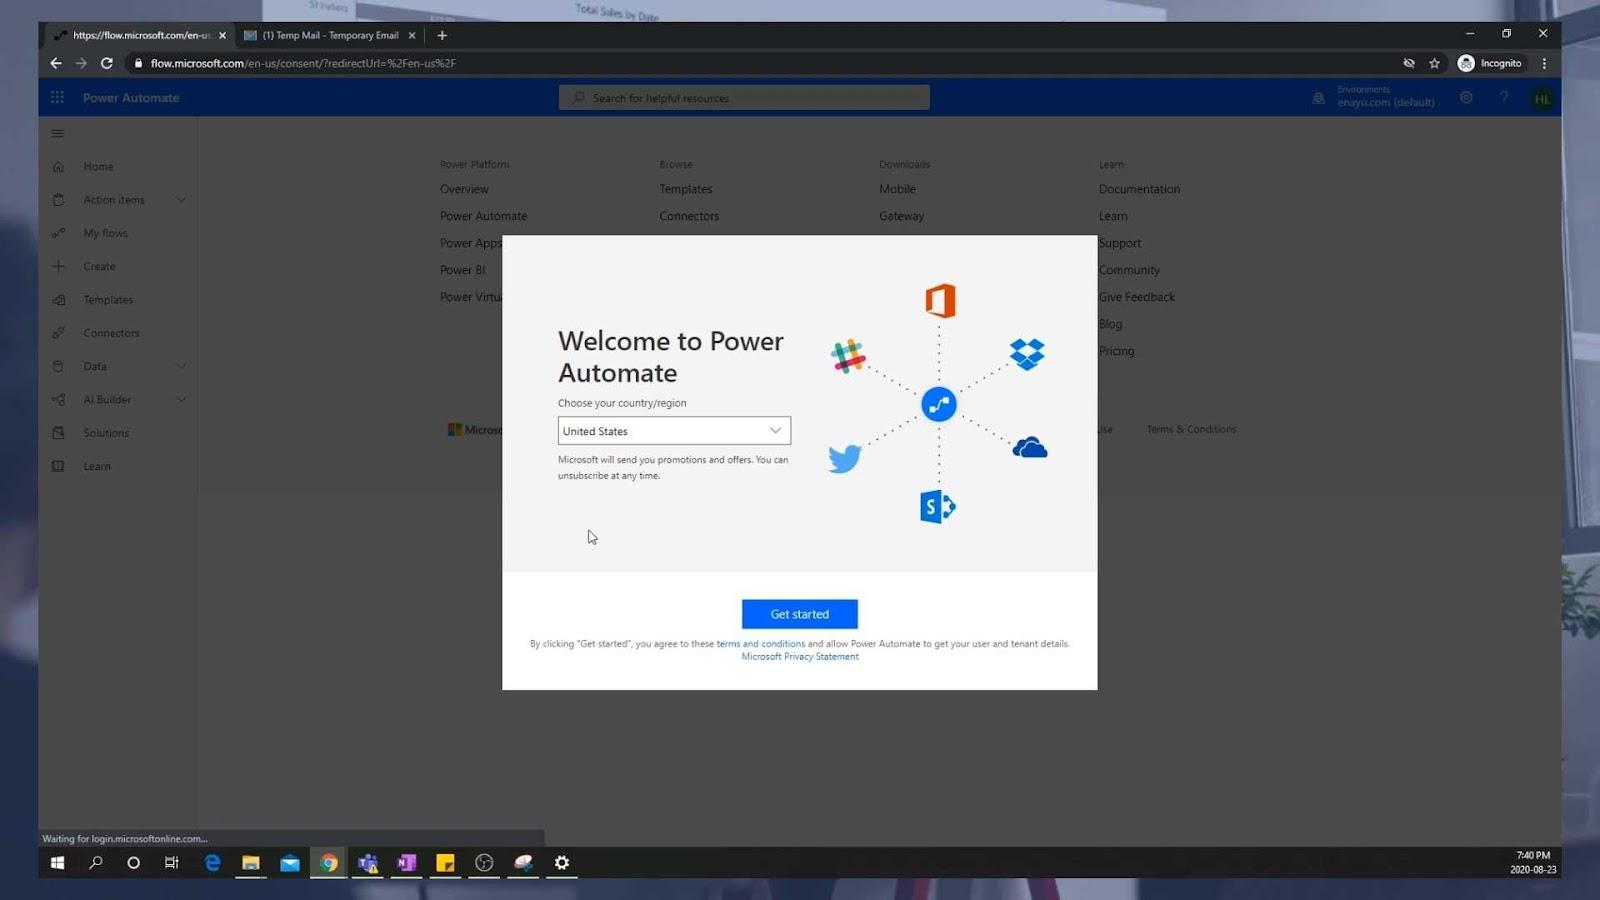The image size is (1600, 900).
Task: Open My flows in the sidebar
Action: tap(105, 233)
